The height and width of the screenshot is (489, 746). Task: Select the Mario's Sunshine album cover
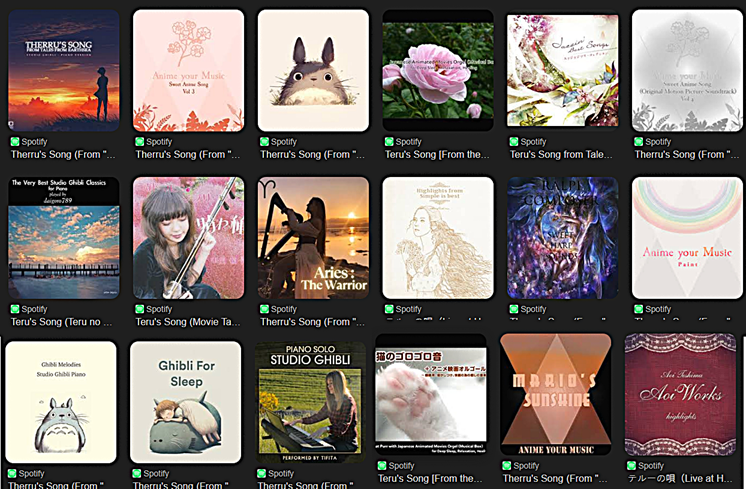click(x=556, y=394)
